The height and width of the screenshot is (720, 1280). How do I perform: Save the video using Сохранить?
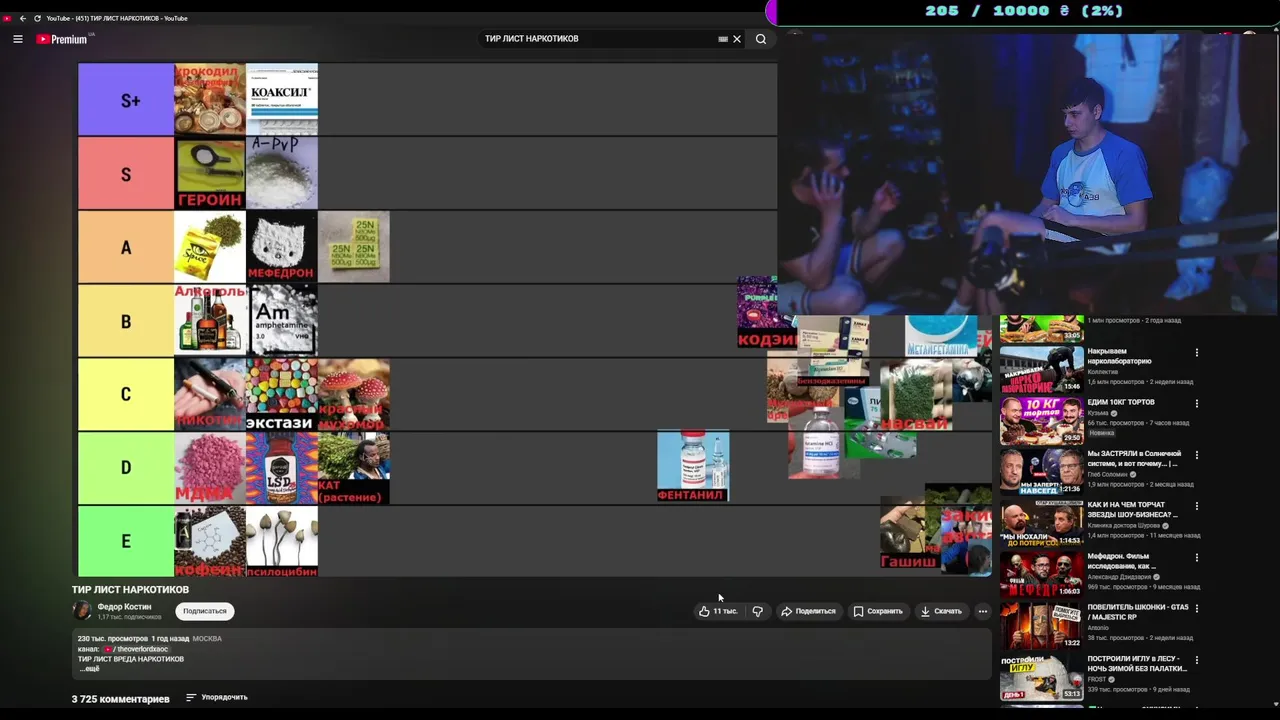[x=877, y=611]
